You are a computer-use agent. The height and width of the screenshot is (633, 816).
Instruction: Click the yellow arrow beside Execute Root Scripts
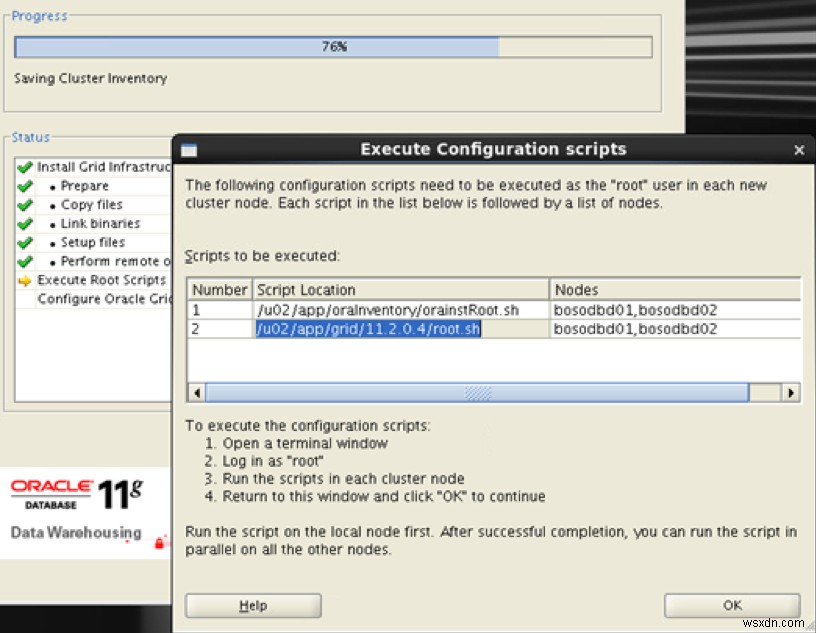tap(24, 281)
